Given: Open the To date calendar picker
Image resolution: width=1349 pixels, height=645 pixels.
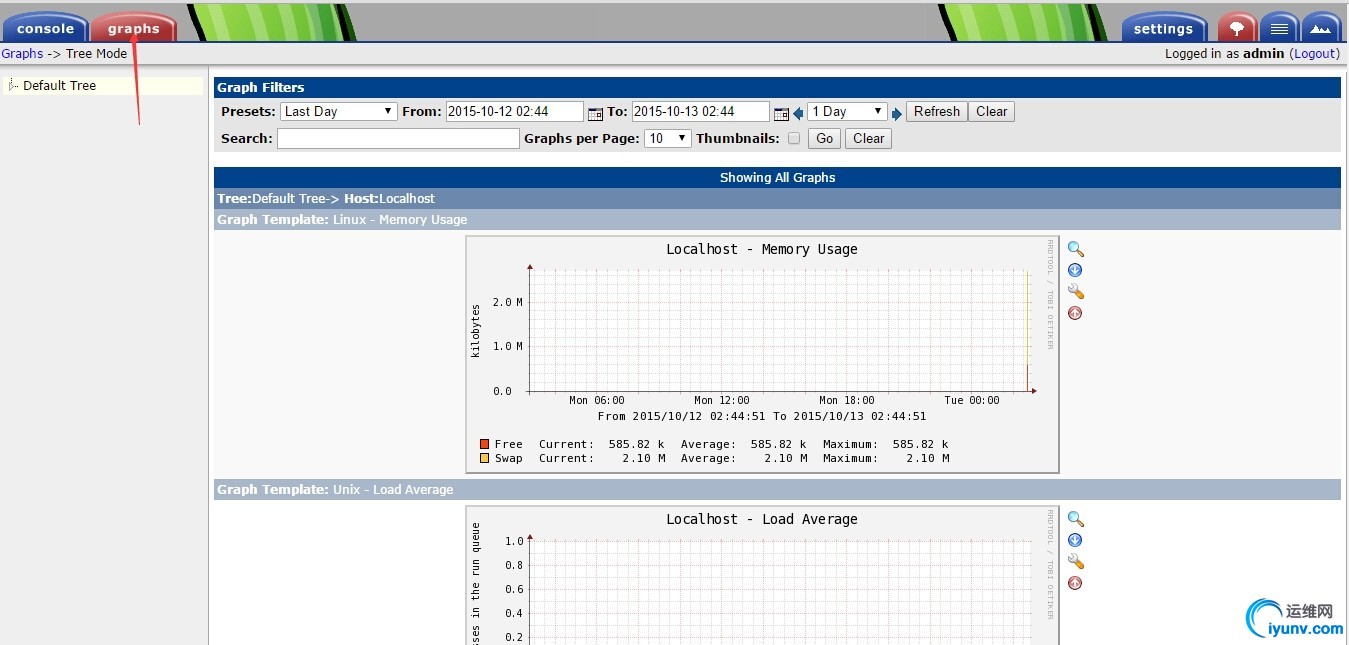Looking at the screenshot, I should tap(781, 114).
